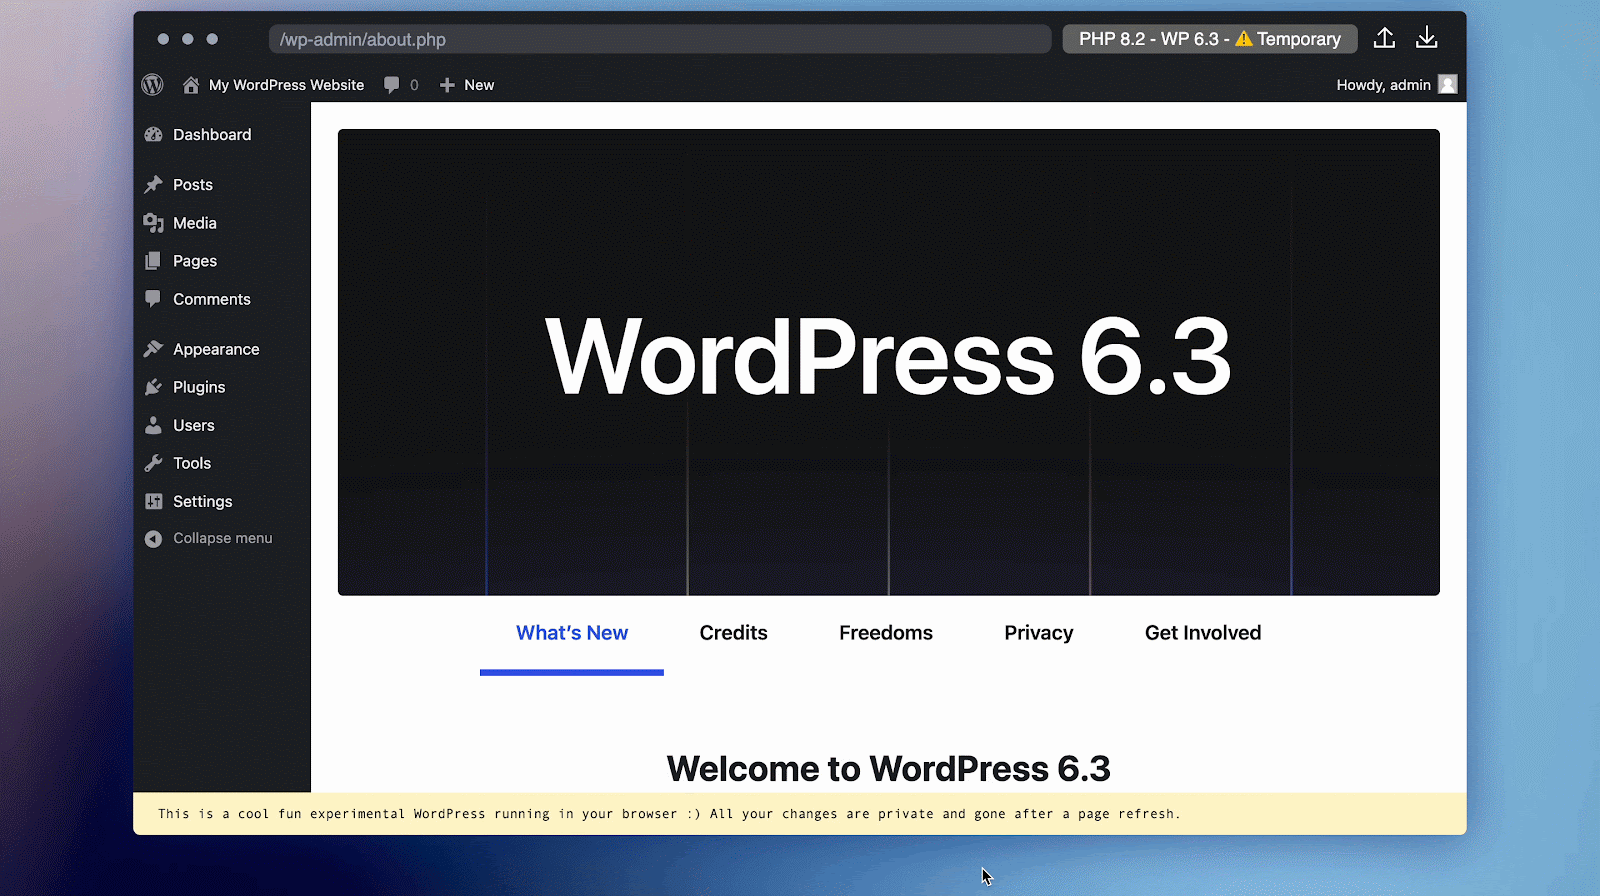Switch to the Get Involved tab

coord(1203,633)
